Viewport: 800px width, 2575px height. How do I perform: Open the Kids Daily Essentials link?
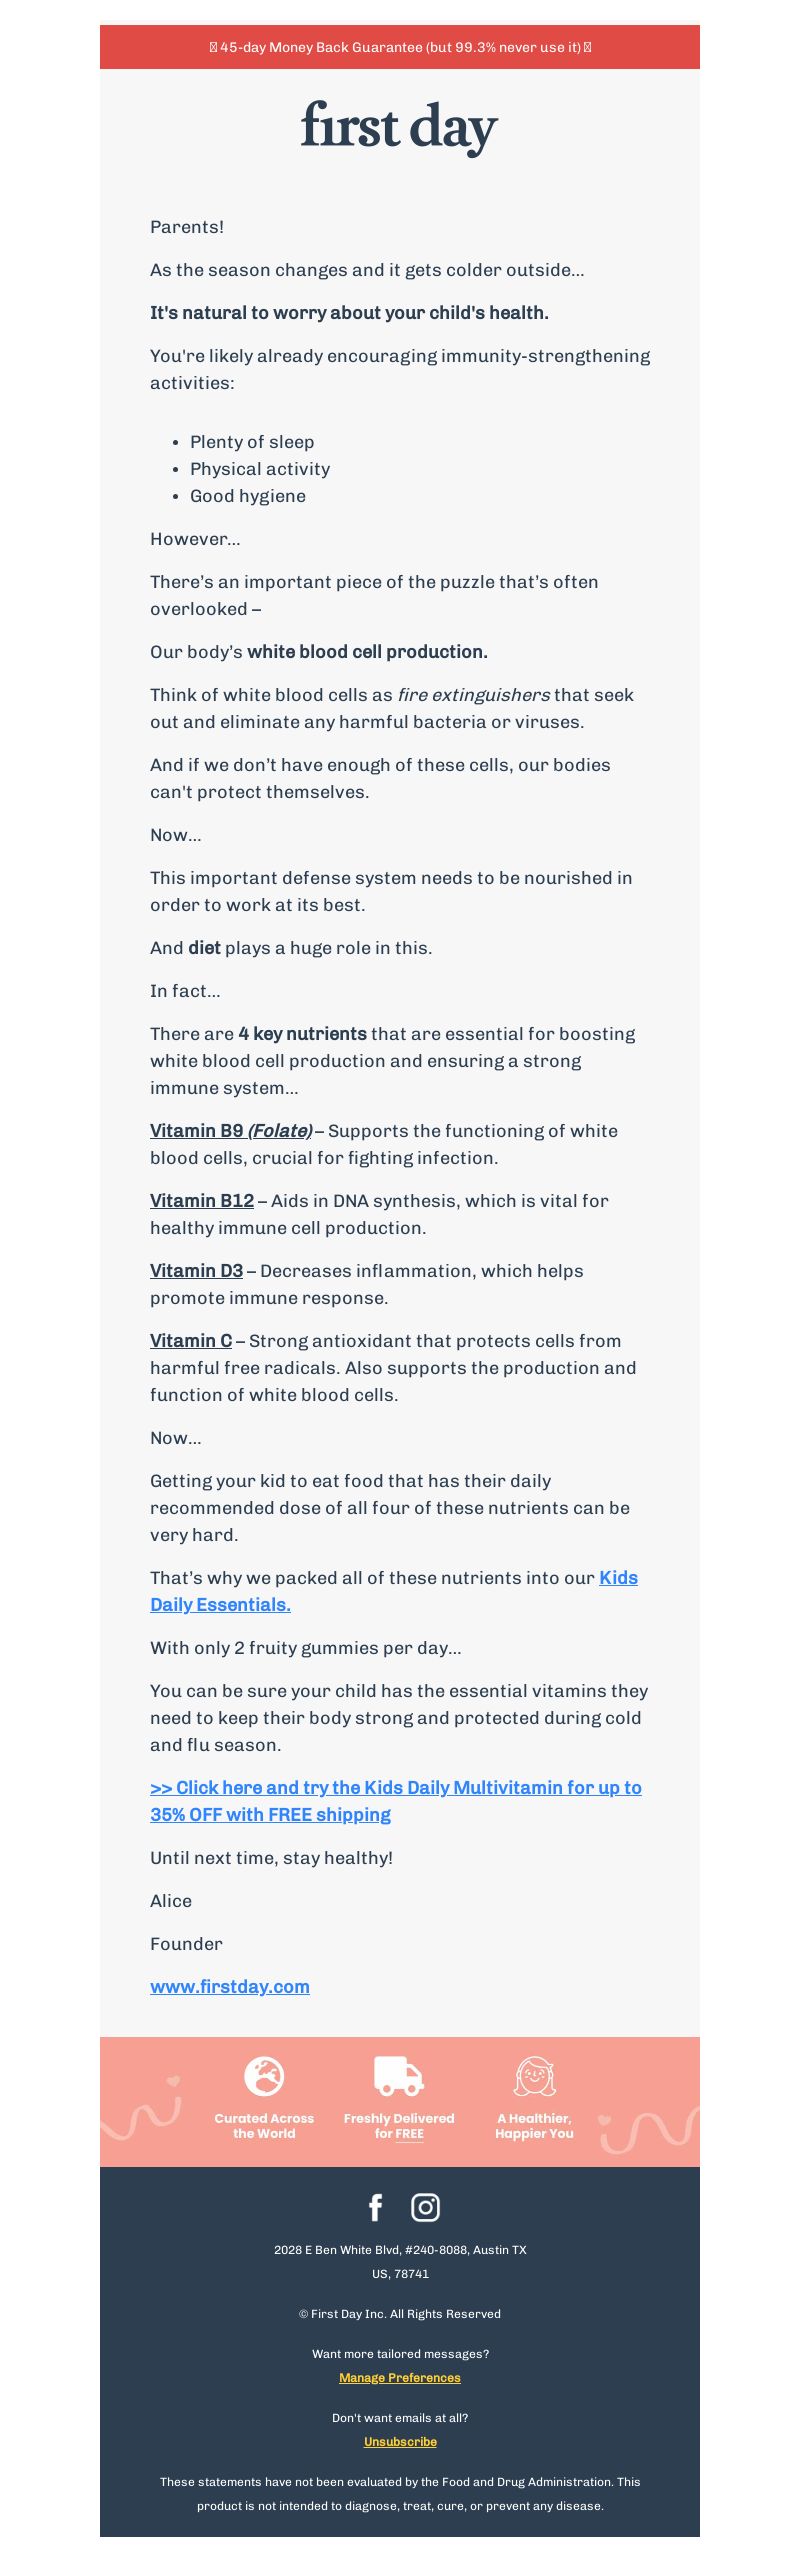[x=394, y=1591]
